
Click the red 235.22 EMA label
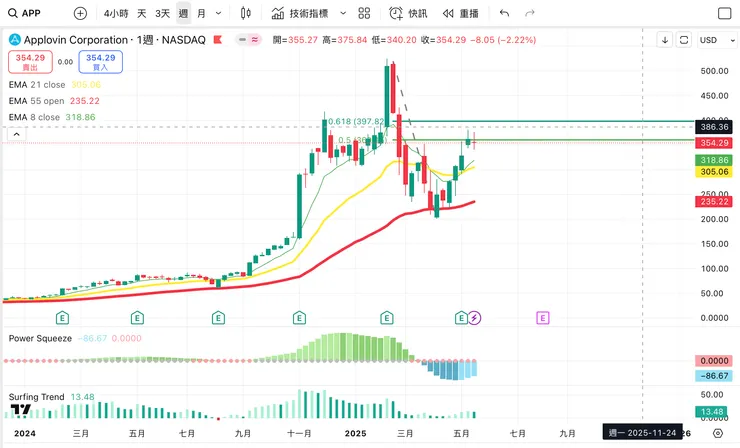pyautogui.click(x=714, y=202)
